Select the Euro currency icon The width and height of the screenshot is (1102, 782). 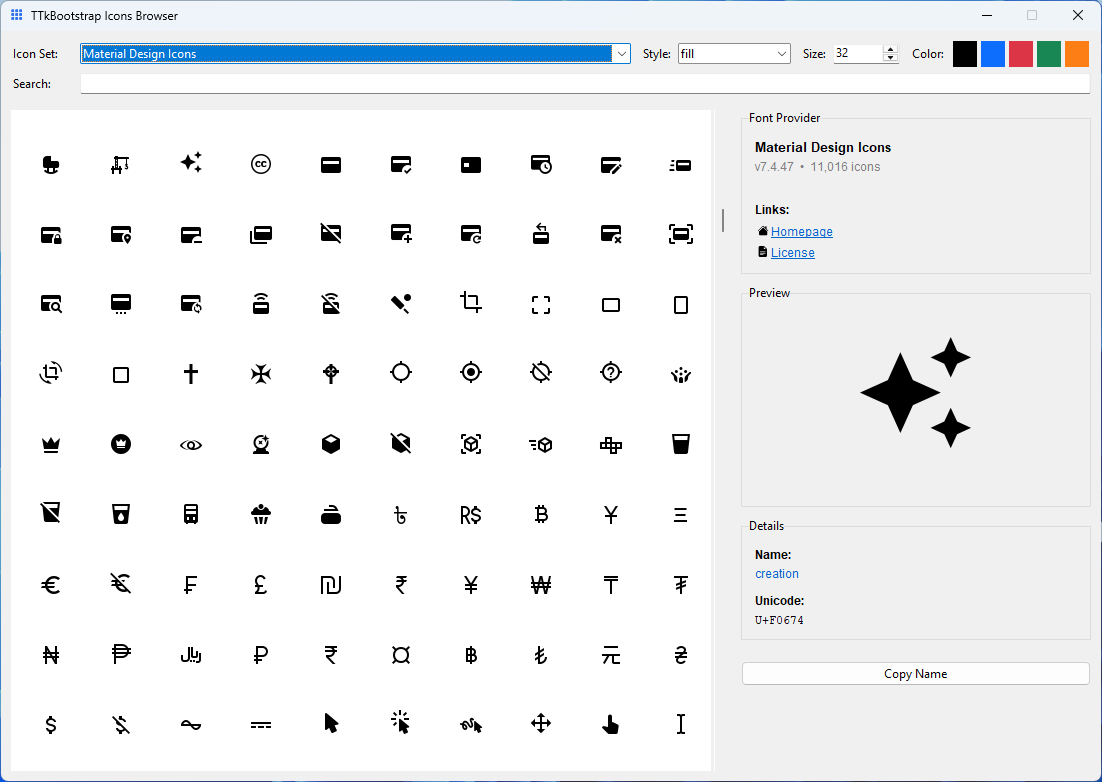50,583
